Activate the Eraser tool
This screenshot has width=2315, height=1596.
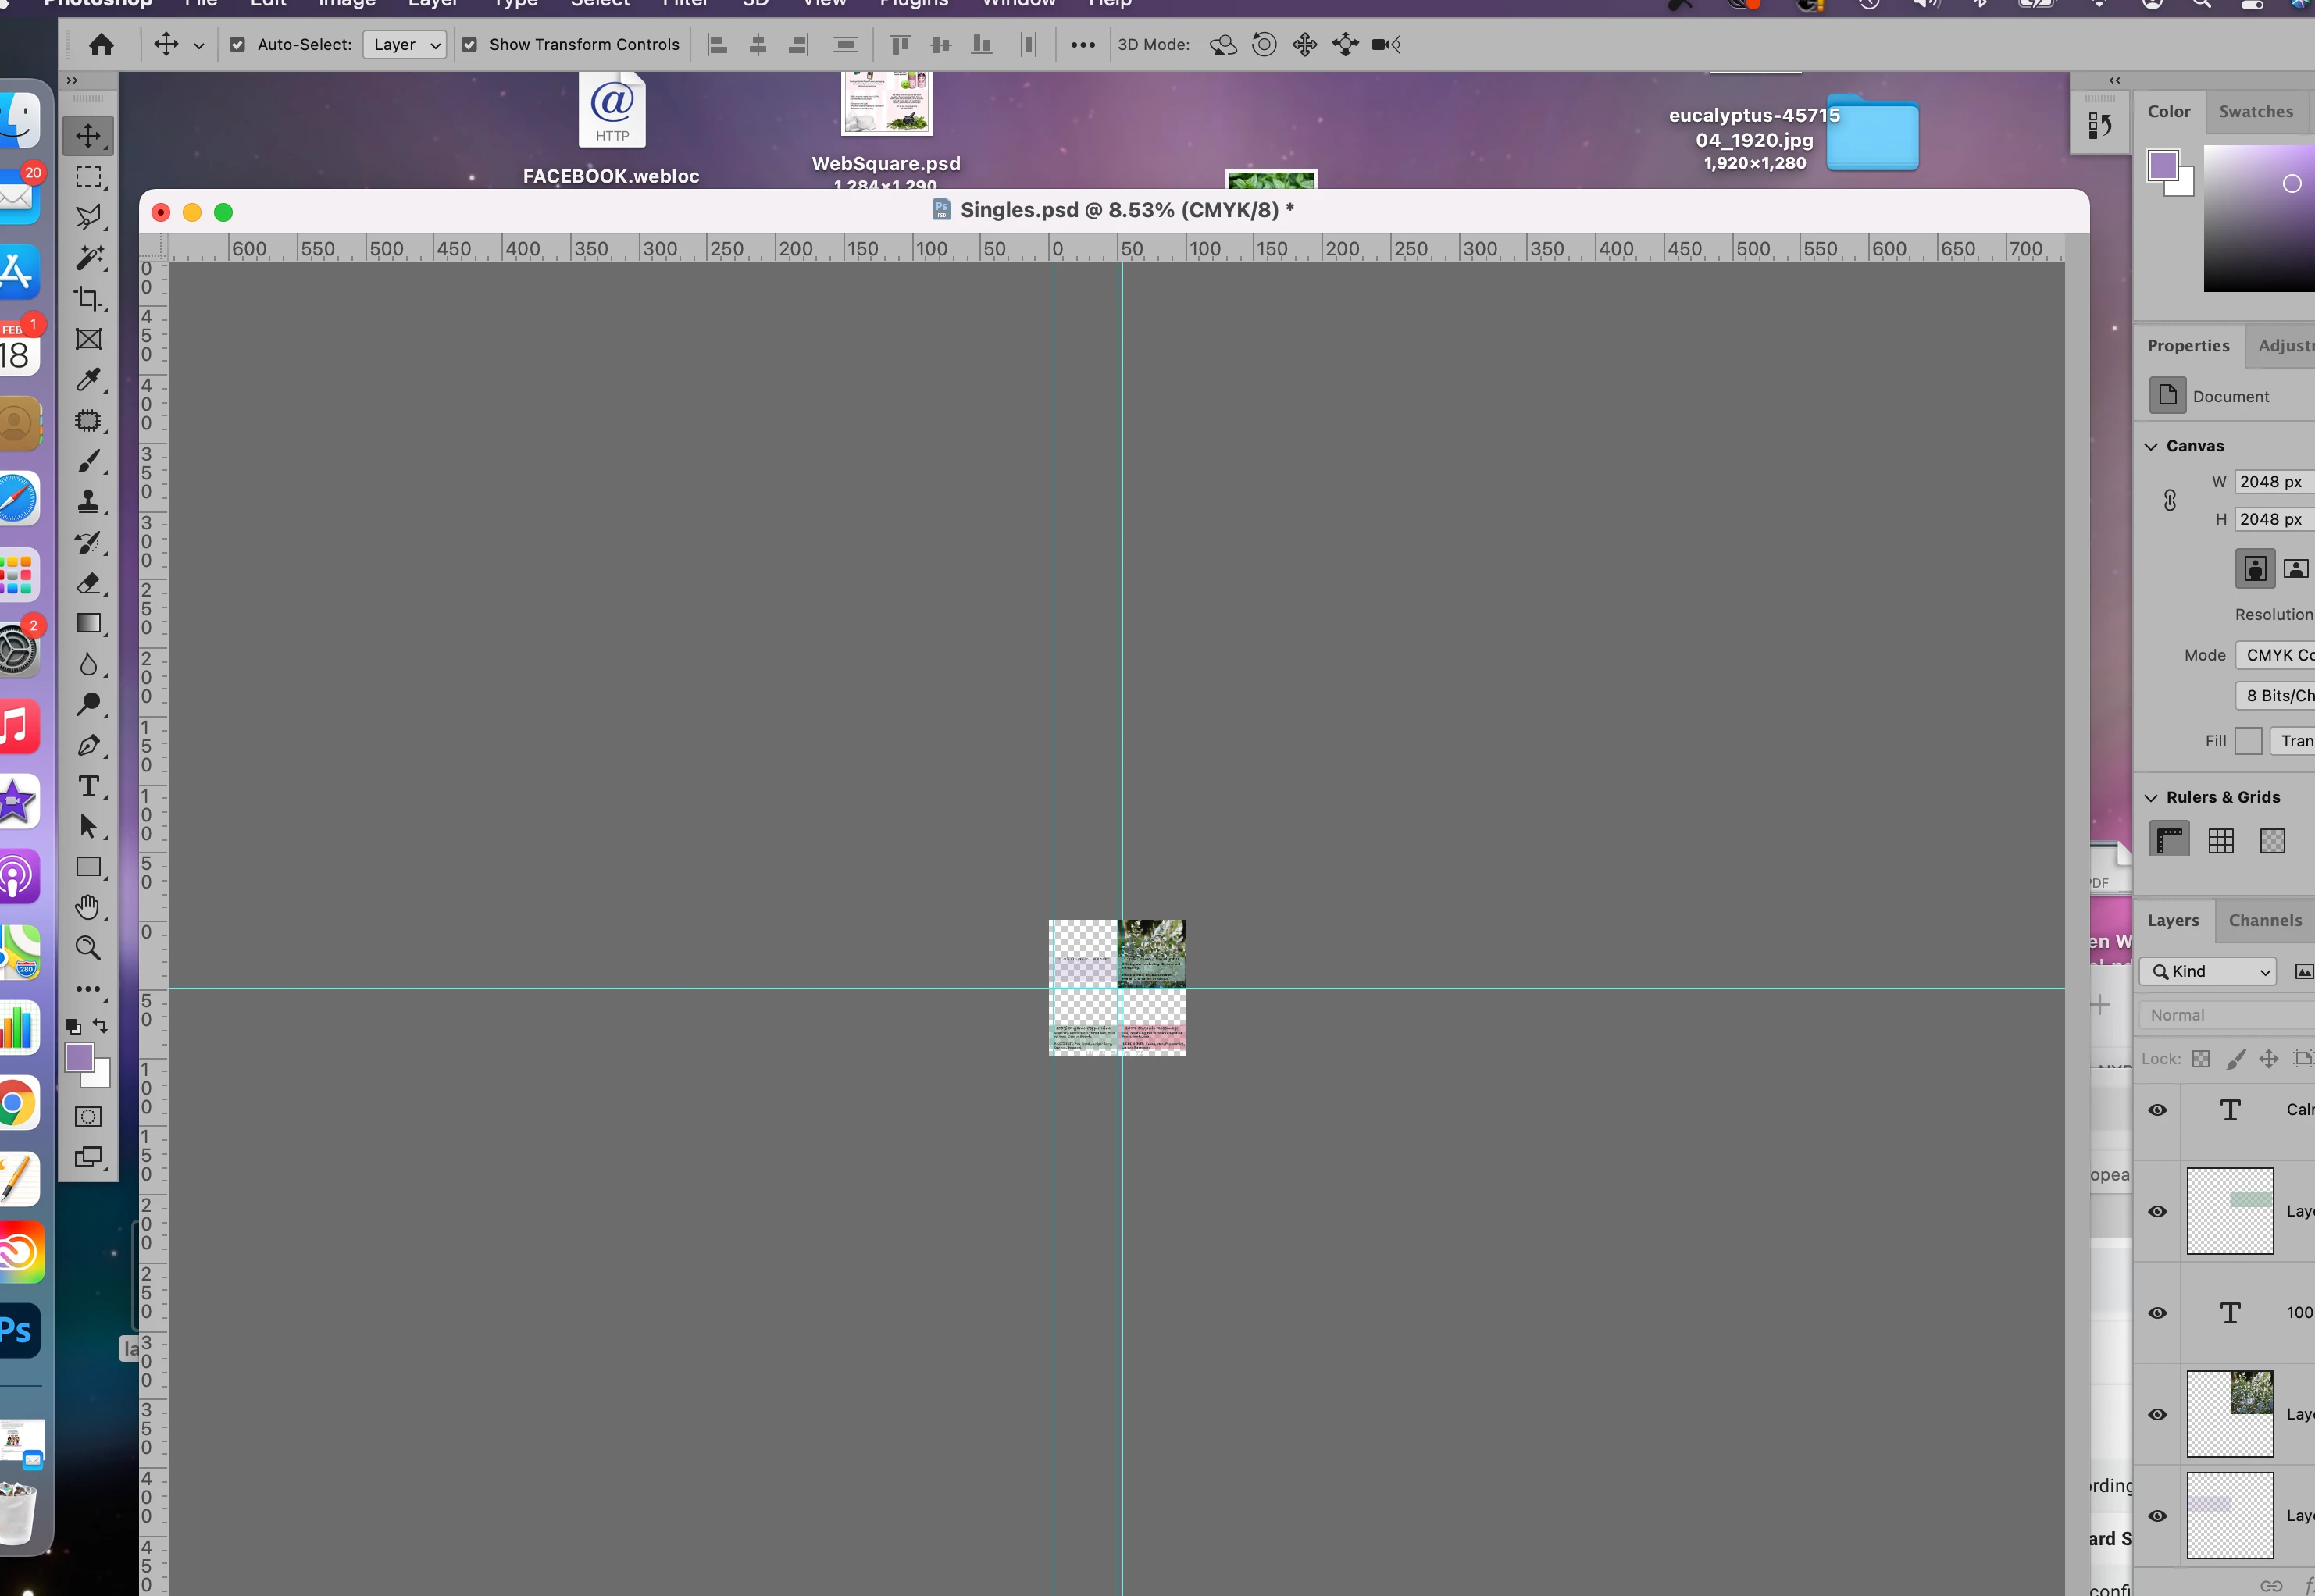pyautogui.click(x=88, y=584)
